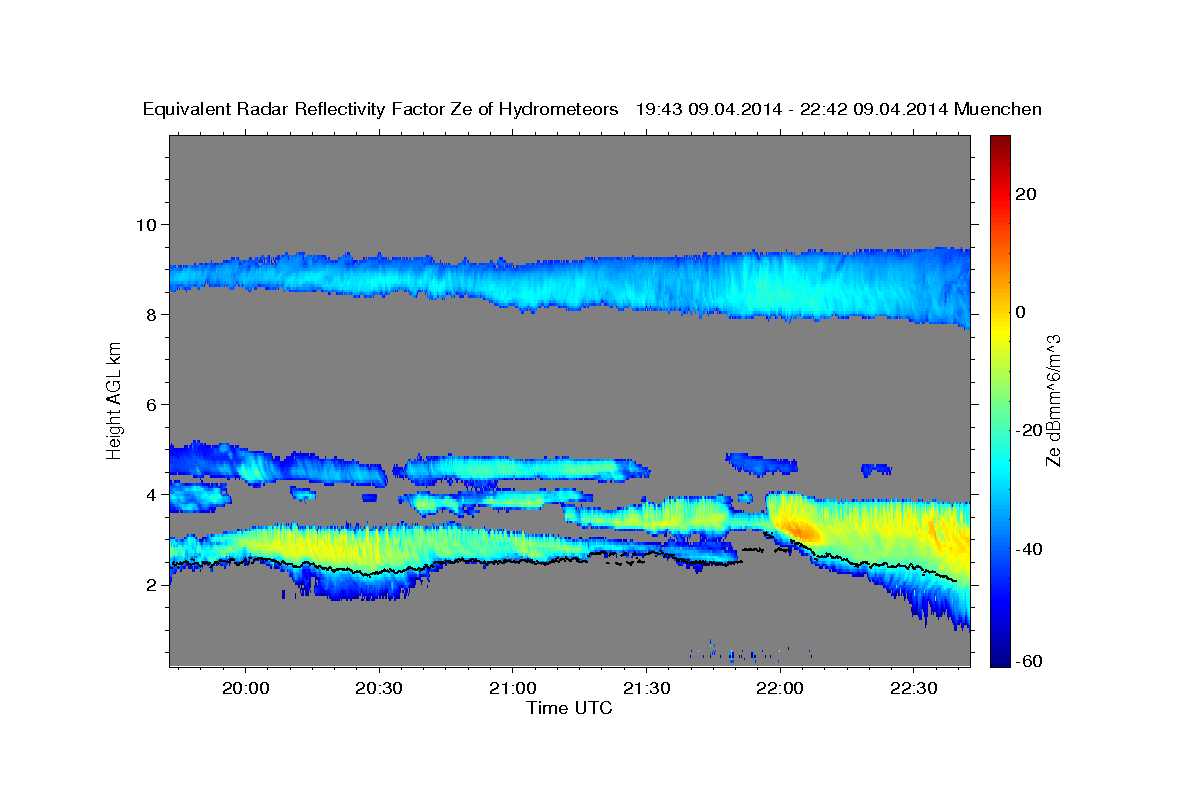Click the 22:00 time tick label
This screenshot has width=1200, height=800.
click(x=779, y=689)
